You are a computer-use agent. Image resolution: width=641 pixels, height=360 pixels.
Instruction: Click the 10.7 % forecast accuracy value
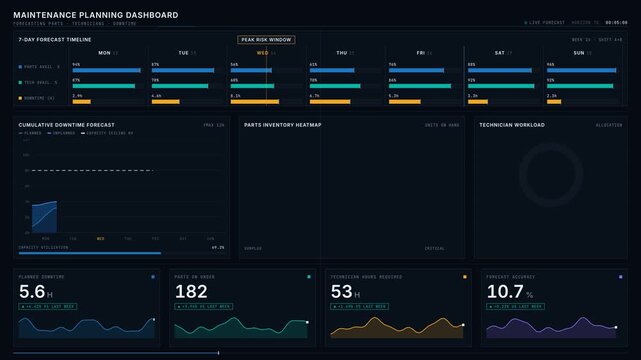point(510,292)
